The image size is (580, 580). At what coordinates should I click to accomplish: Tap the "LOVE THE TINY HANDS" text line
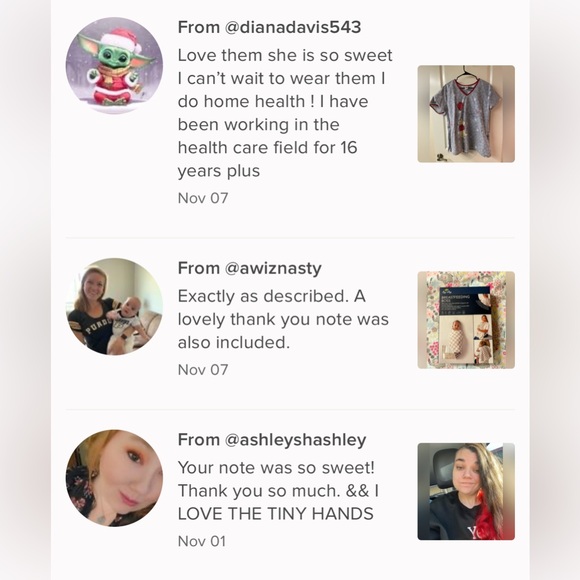[276, 514]
